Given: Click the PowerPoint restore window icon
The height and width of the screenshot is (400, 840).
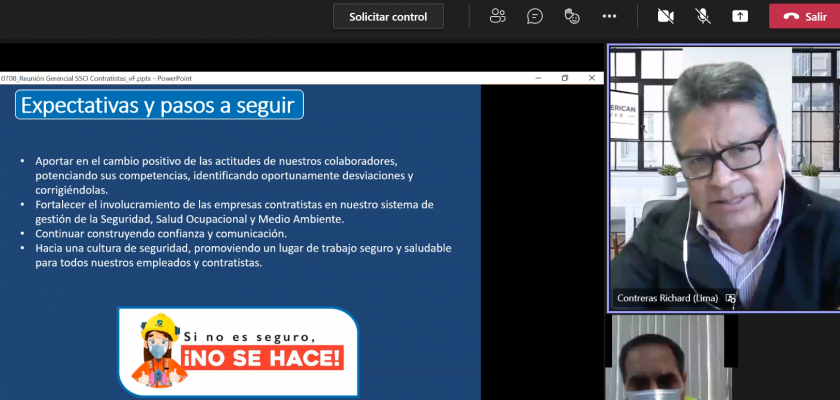Looking at the screenshot, I should pyautogui.click(x=564, y=78).
